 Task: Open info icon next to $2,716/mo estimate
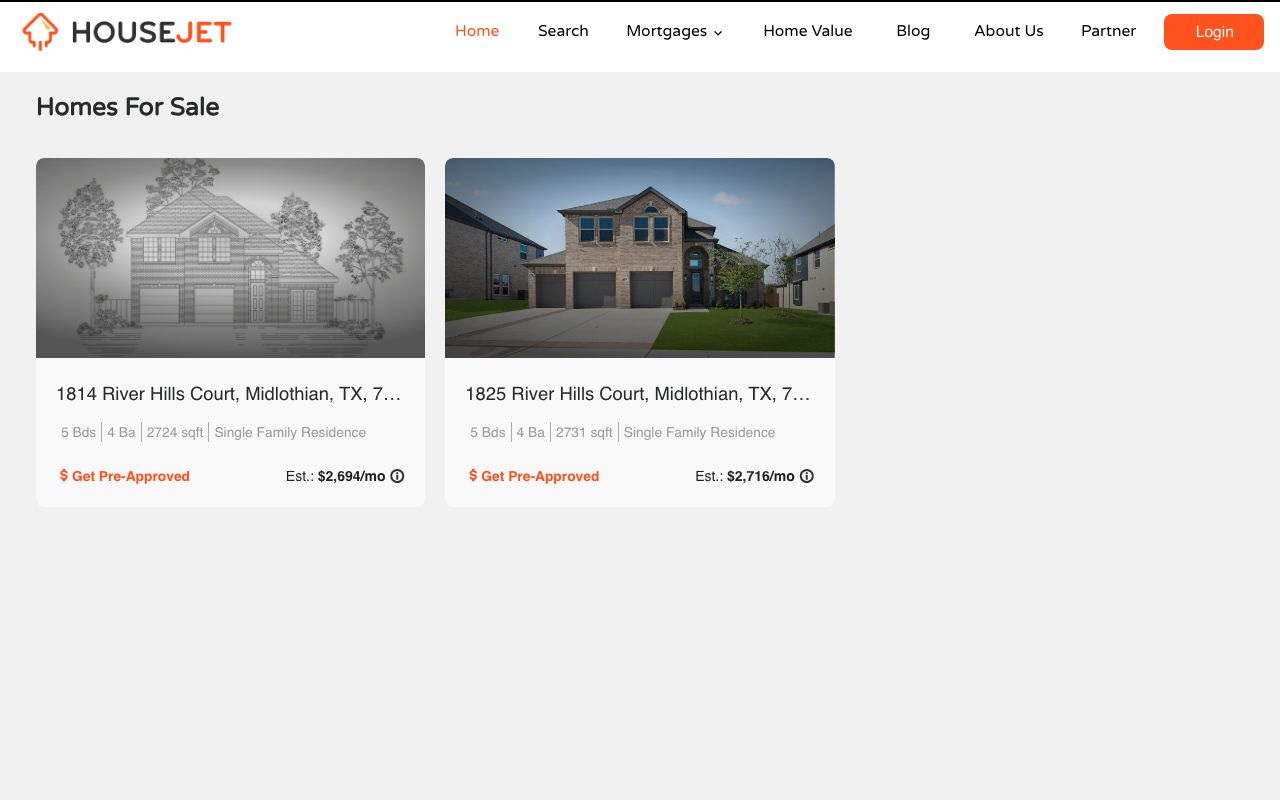(x=807, y=476)
